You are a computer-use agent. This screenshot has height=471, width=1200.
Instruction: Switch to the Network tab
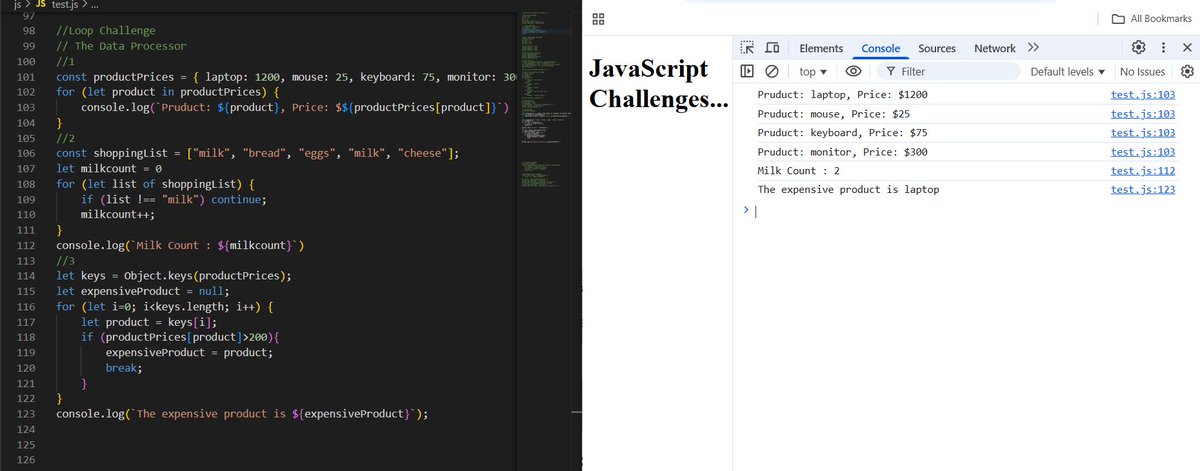click(x=995, y=48)
